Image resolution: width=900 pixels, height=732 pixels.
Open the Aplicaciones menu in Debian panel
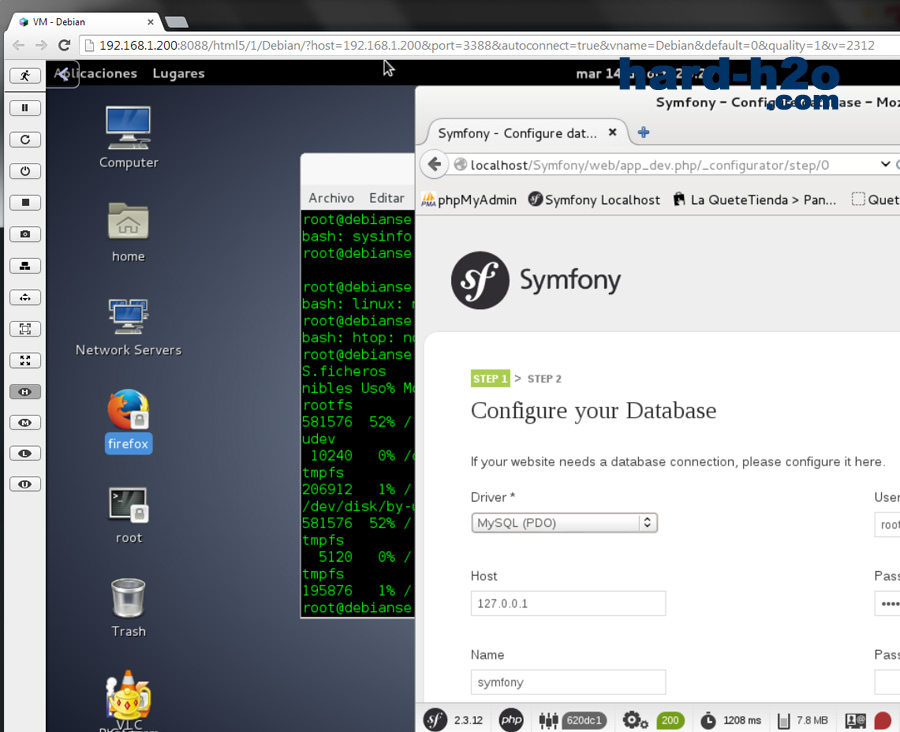[96, 73]
